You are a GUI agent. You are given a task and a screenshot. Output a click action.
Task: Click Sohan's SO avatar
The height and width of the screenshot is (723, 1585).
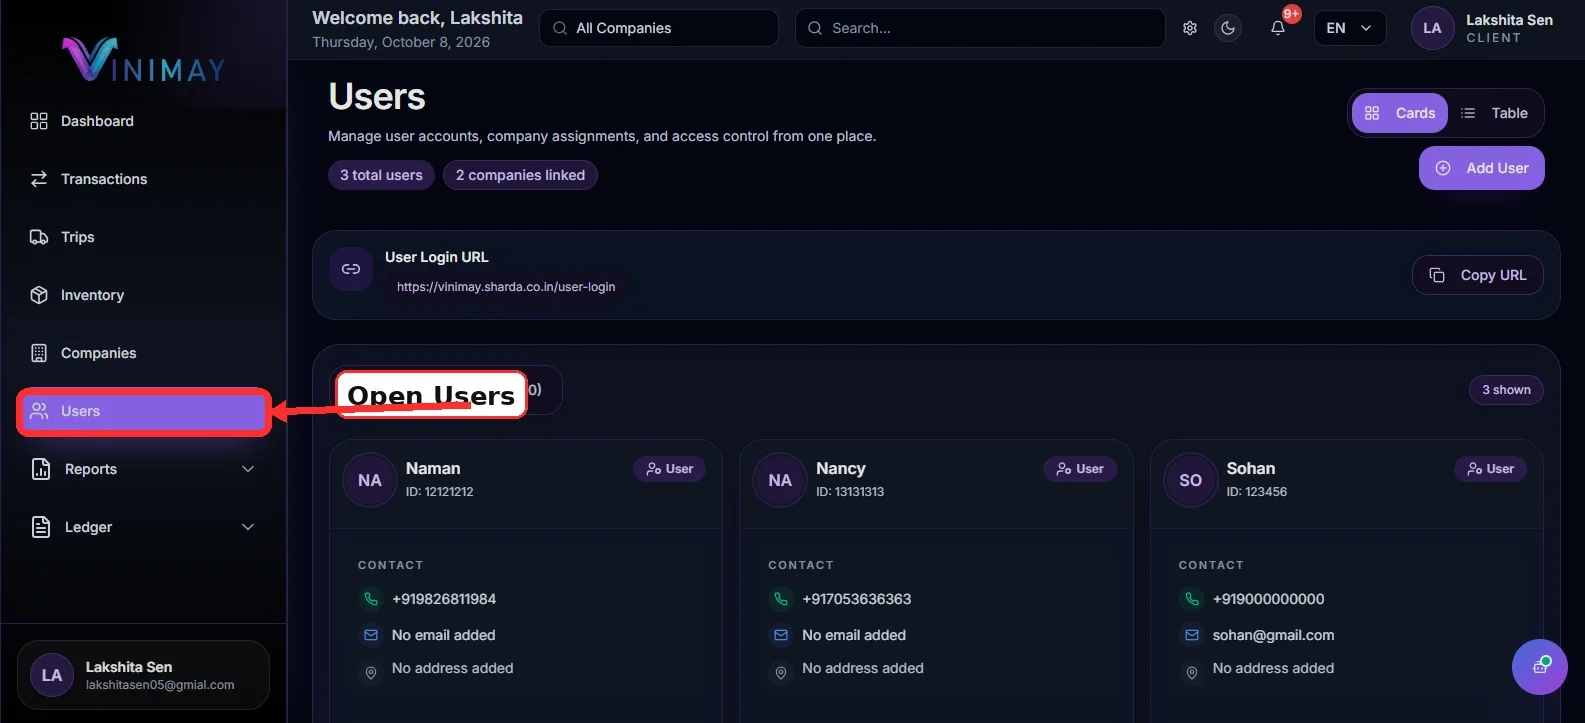point(1190,481)
